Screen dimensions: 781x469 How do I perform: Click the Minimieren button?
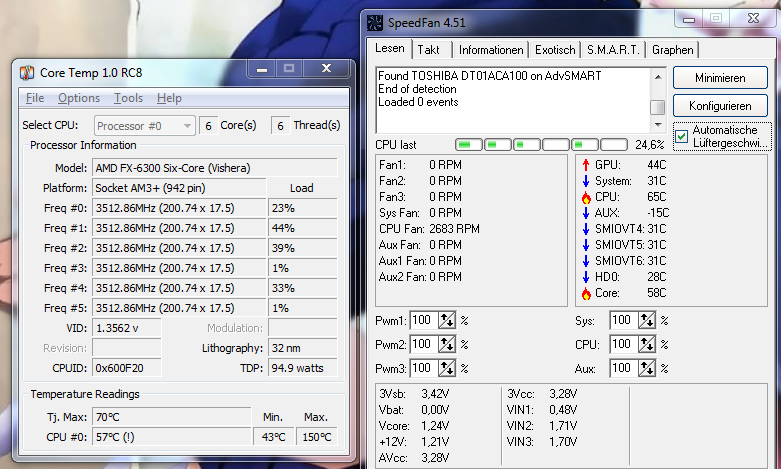pyautogui.click(x=720, y=78)
